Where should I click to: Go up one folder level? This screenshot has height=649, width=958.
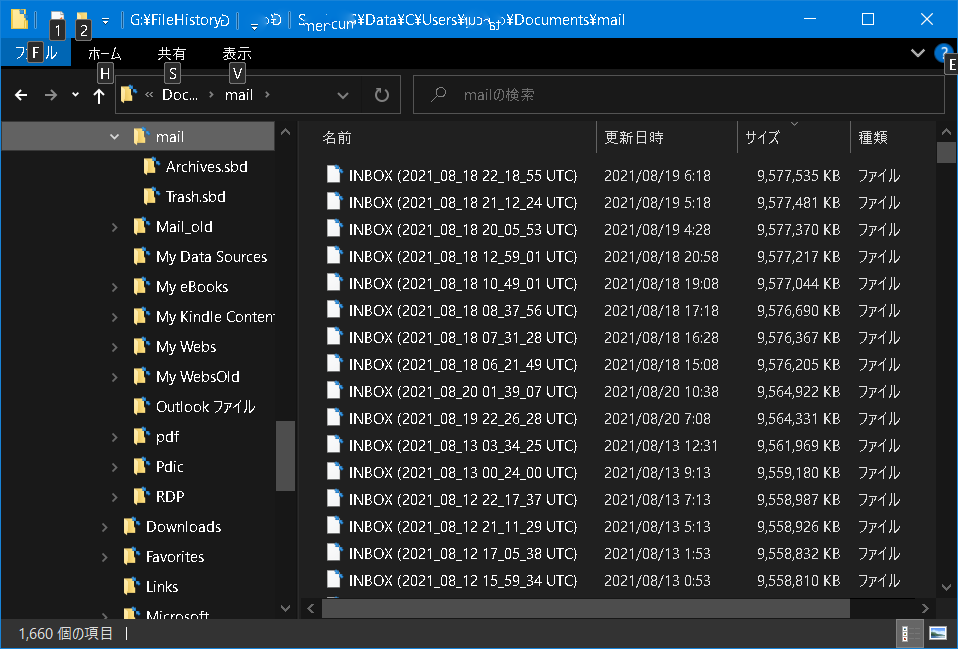pyautogui.click(x=98, y=95)
